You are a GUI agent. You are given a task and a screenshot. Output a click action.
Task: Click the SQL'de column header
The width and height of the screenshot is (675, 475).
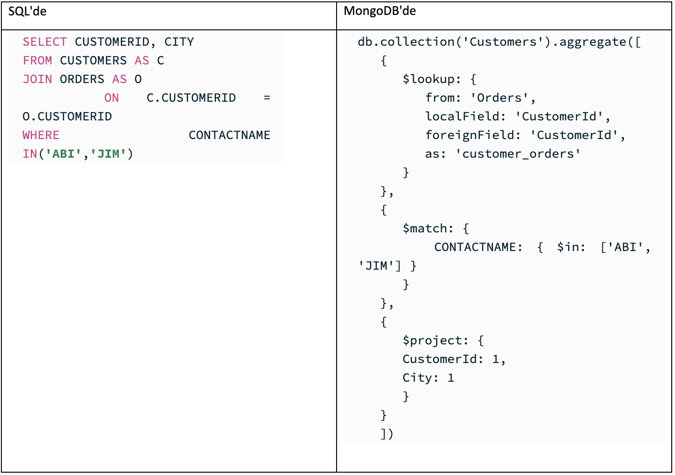[x=28, y=10]
